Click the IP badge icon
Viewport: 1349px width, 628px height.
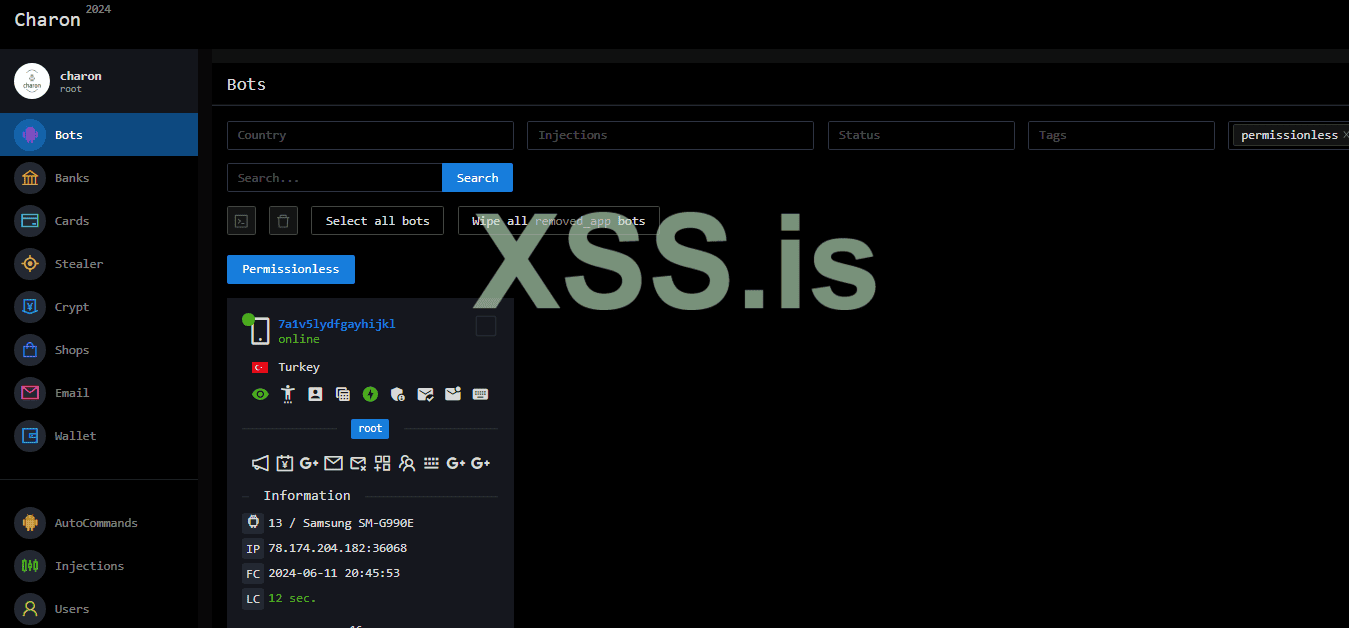pyautogui.click(x=253, y=548)
